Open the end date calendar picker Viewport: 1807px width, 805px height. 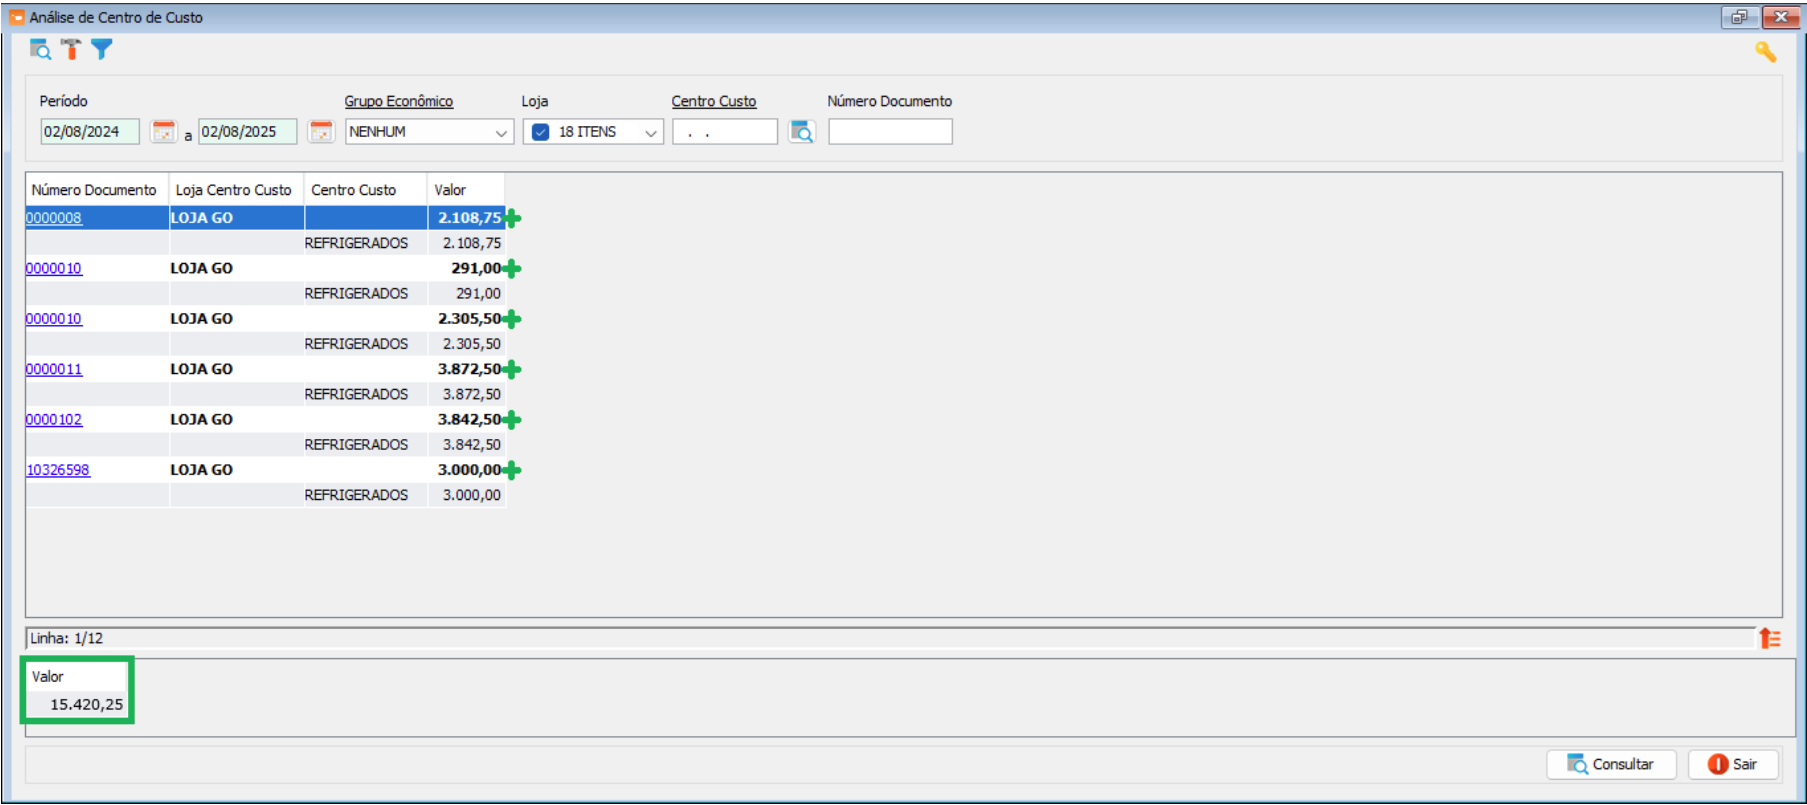(x=320, y=132)
